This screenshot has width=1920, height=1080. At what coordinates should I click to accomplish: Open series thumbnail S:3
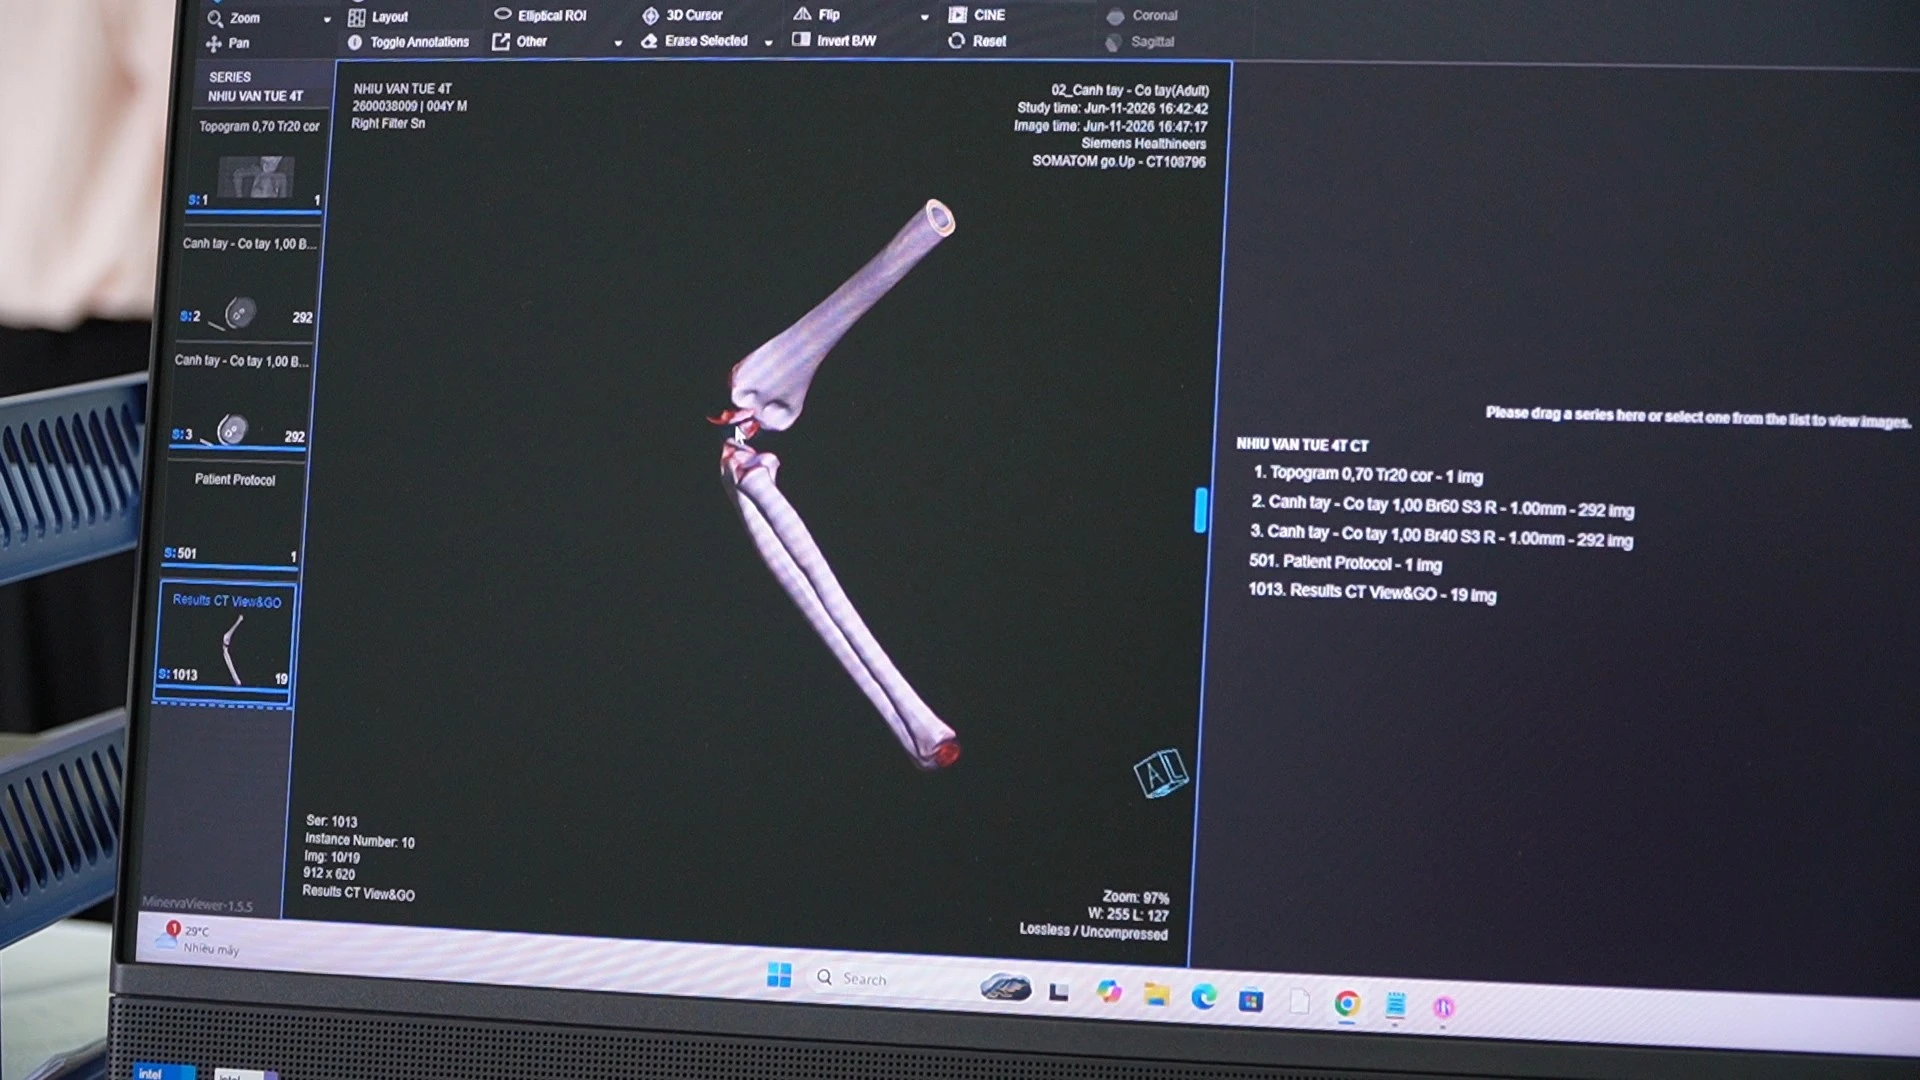[x=240, y=401]
